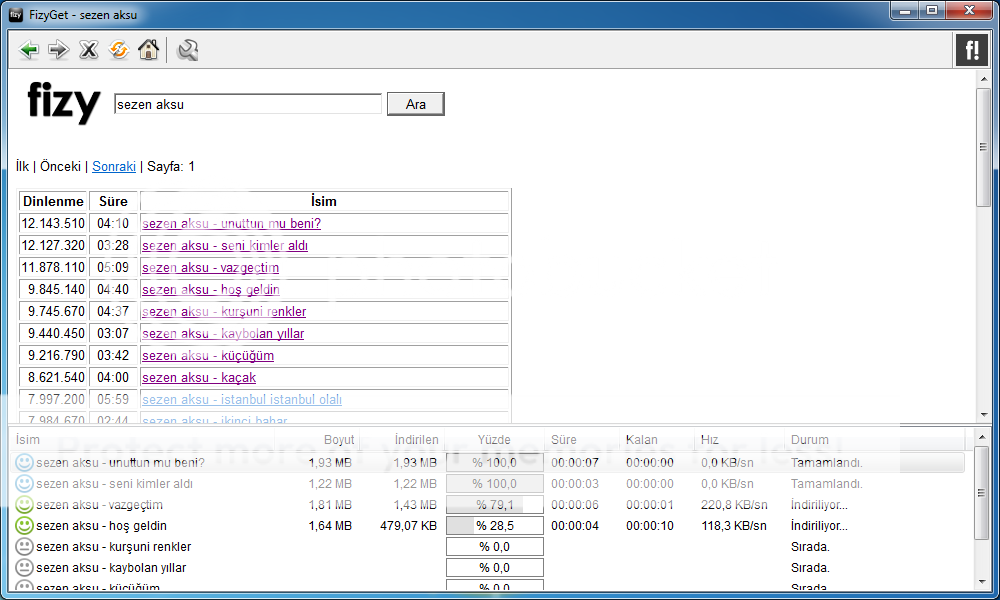Hit the orange Refresh toolbar icon
The height and width of the screenshot is (600, 1000).
pos(119,50)
